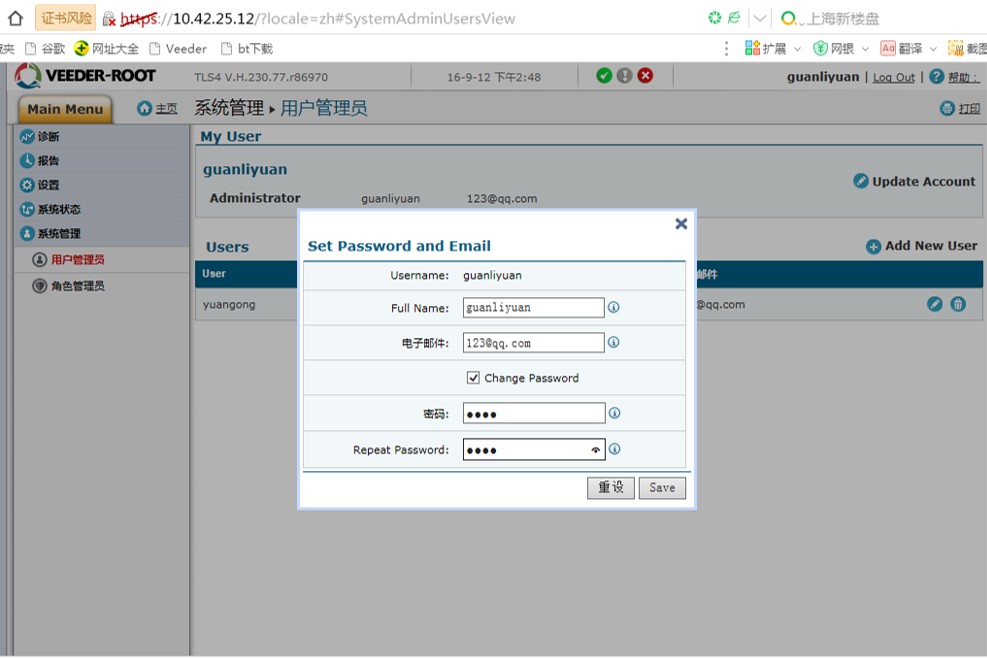The height and width of the screenshot is (658, 987).
Task: Open the Main Menu tab
Action: coord(65,109)
